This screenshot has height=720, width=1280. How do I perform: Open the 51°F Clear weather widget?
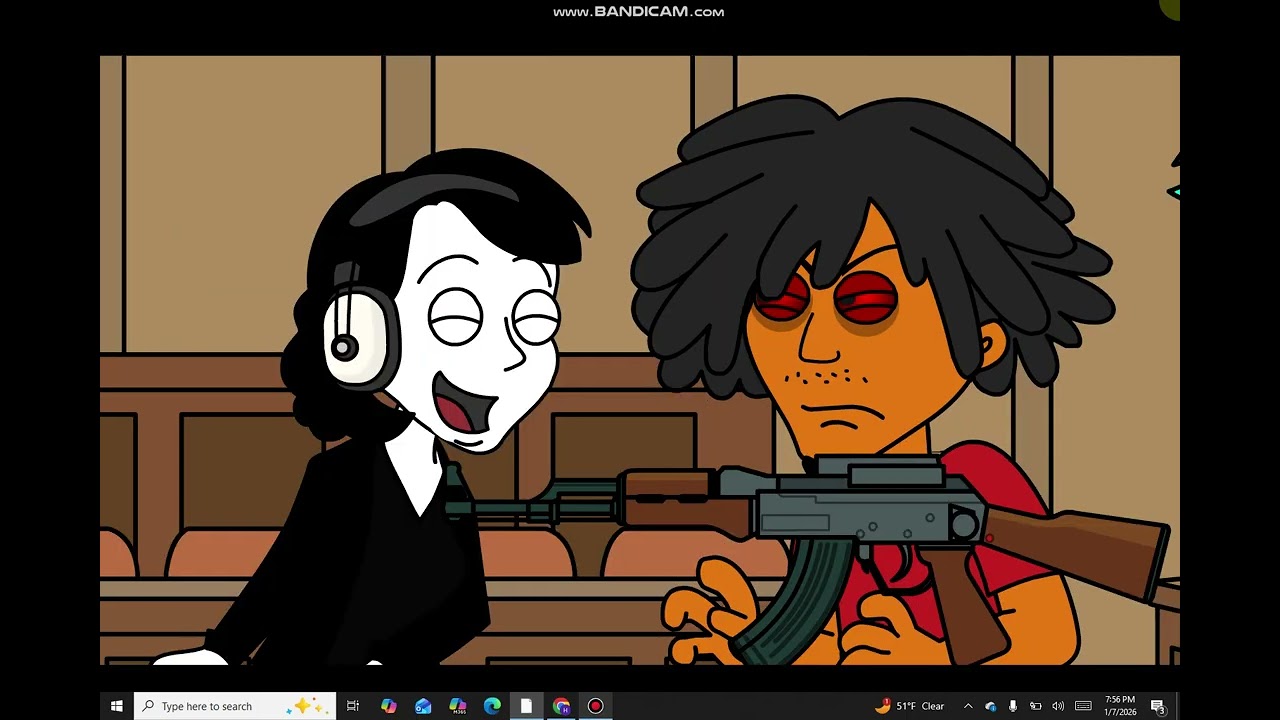click(x=910, y=706)
